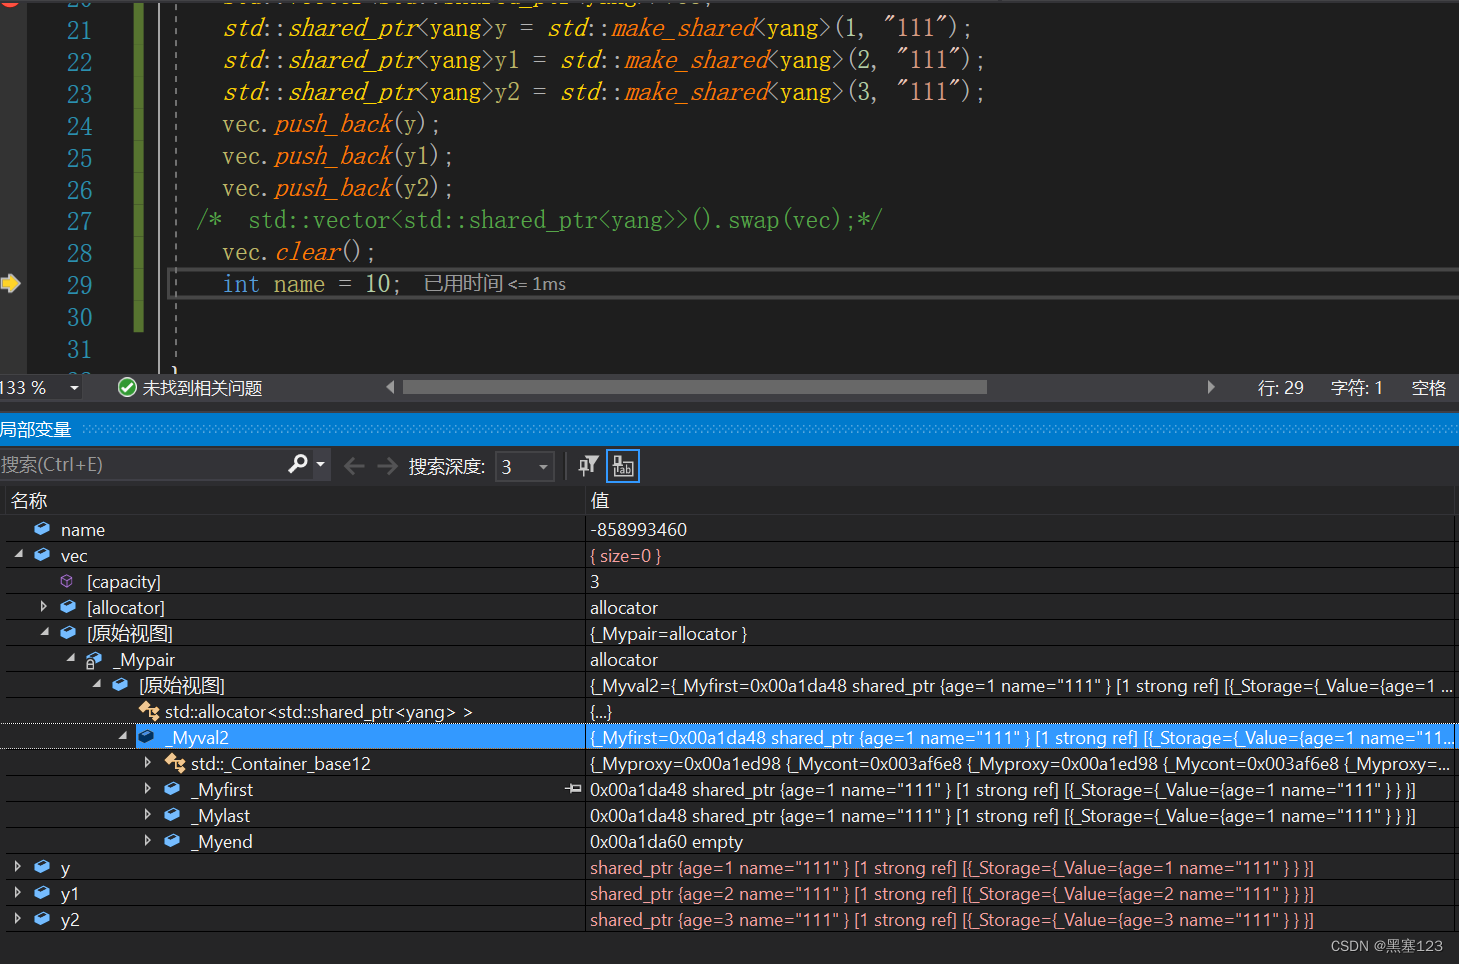Click the search forward arrow
1459x964 pixels.
[x=387, y=466]
